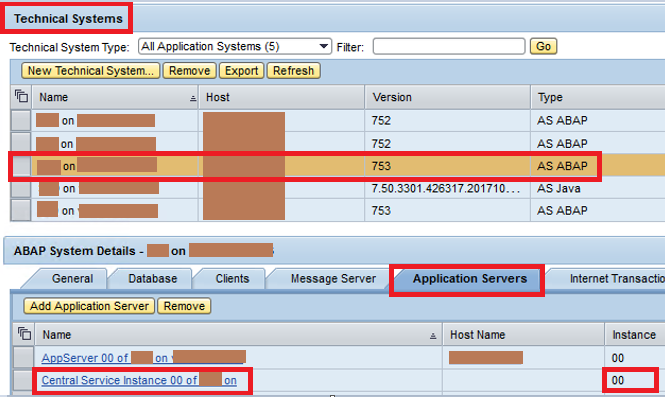Click the Add Application Server button
The image size is (665, 397).
tap(89, 306)
